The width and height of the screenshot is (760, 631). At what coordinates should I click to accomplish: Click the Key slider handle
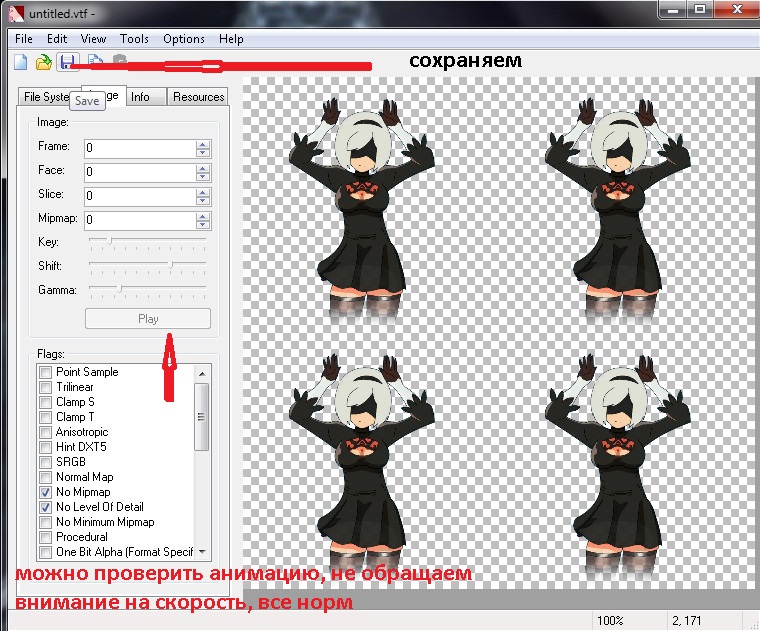click(110, 240)
